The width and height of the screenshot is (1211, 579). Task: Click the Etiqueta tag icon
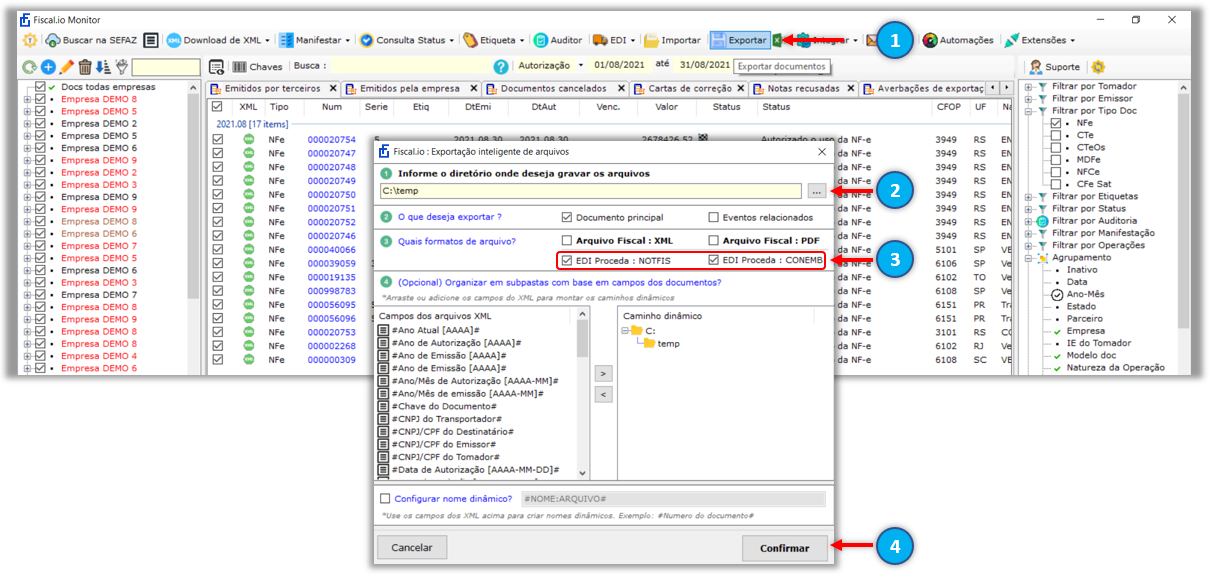(470, 40)
